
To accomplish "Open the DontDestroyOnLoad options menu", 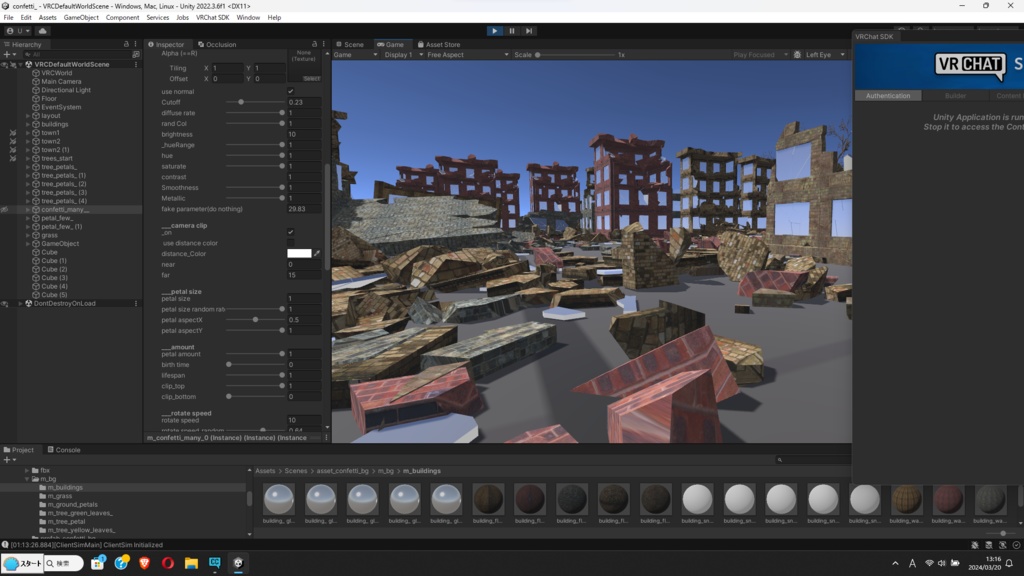I will pyautogui.click(x=136, y=304).
